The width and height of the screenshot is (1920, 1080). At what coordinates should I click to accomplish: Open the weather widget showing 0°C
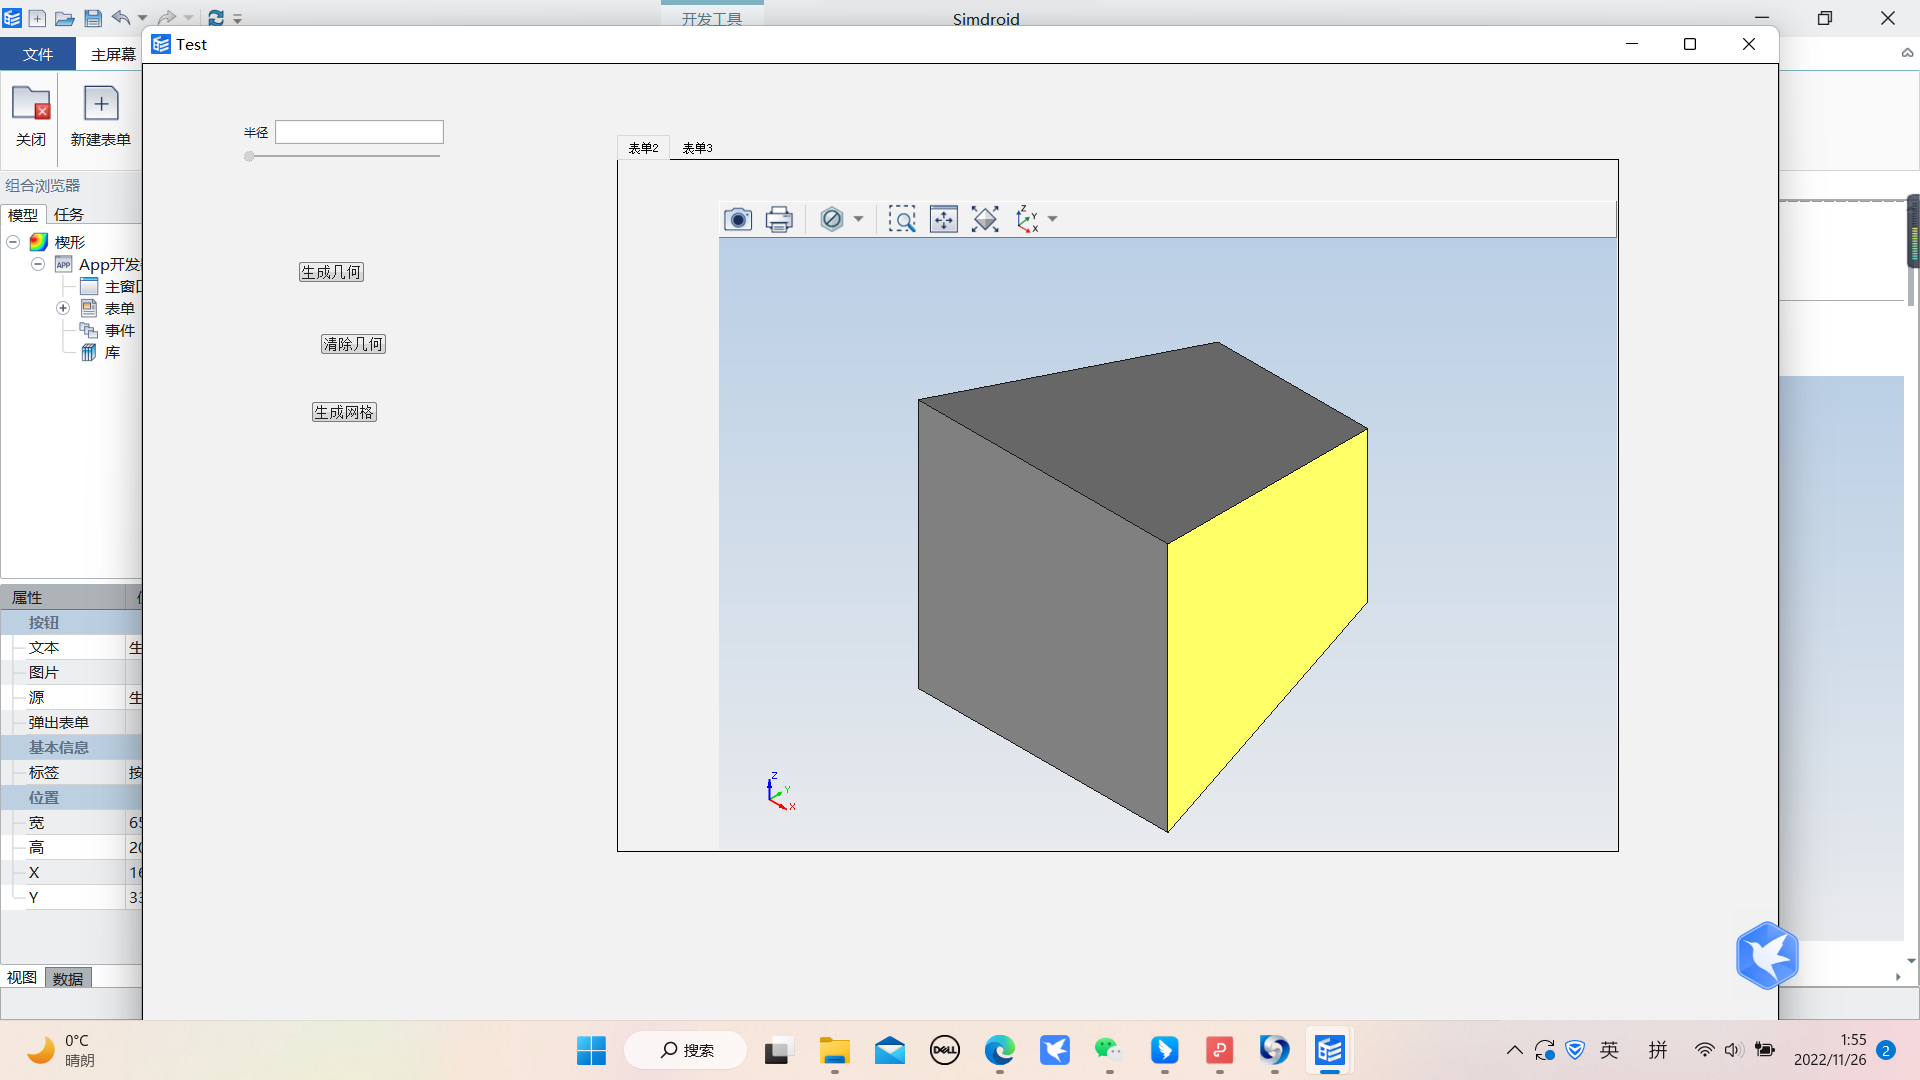pyautogui.click(x=62, y=1050)
